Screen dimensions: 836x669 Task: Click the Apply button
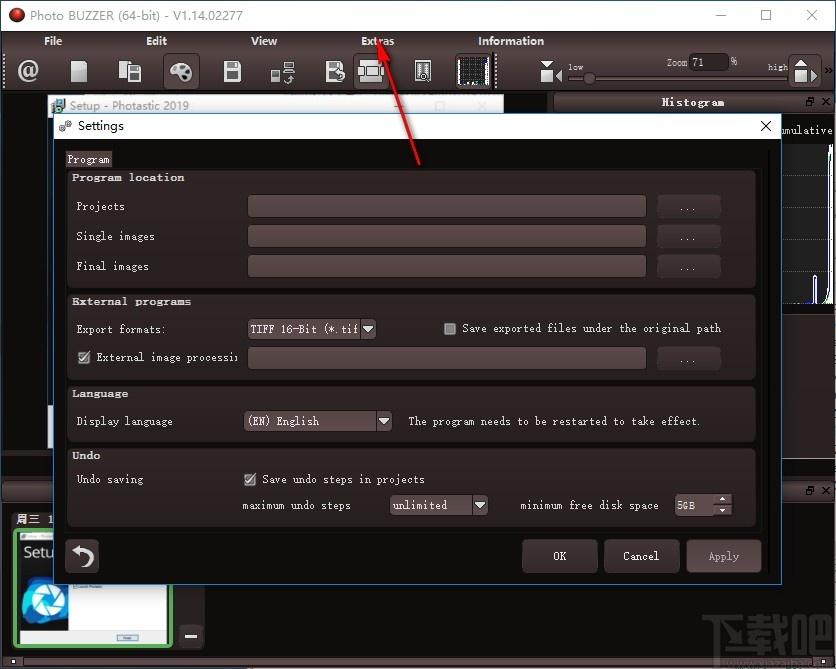click(x=724, y=556)
